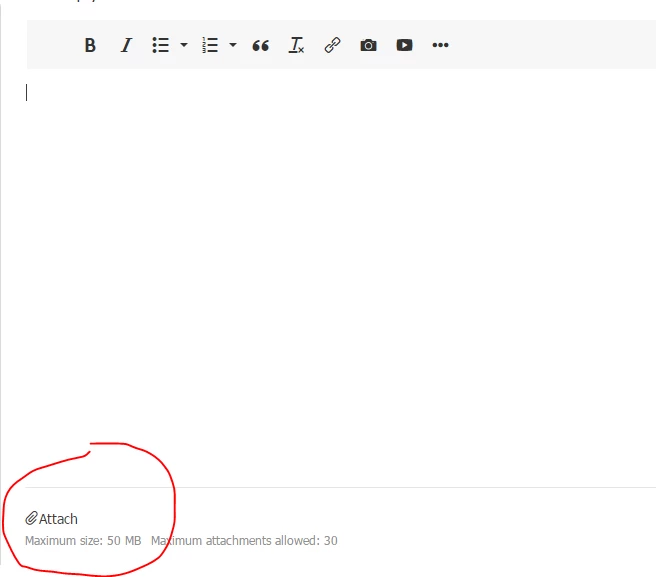Insert a block quote
Viewport: 656px width, 577px height.
(260, 45)
